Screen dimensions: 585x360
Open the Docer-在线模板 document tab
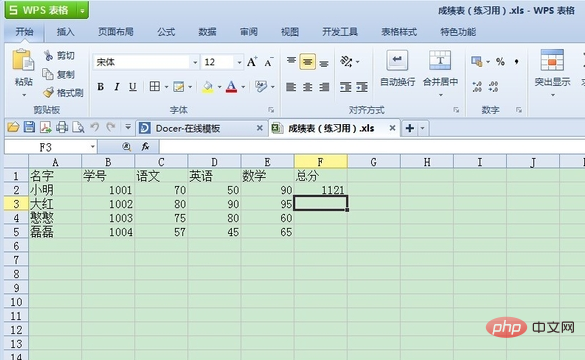[201, 128]
